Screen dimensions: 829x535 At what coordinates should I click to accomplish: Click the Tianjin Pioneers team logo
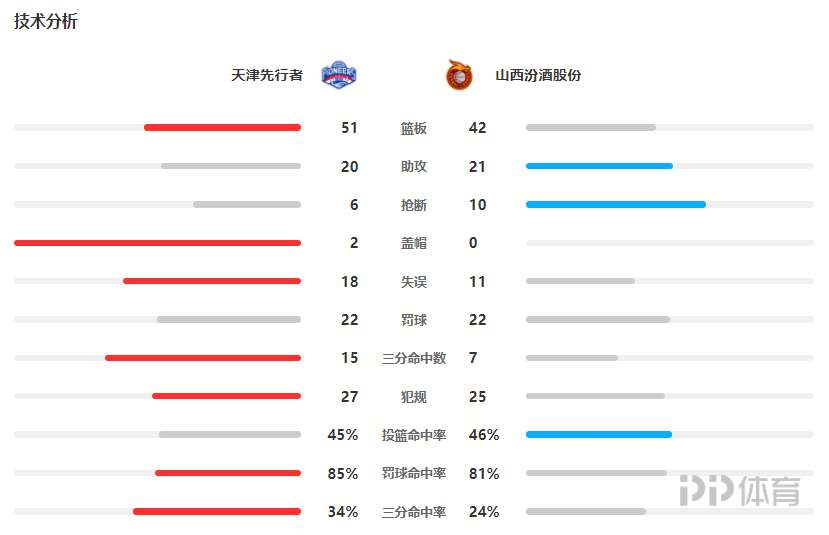(339, 75)
